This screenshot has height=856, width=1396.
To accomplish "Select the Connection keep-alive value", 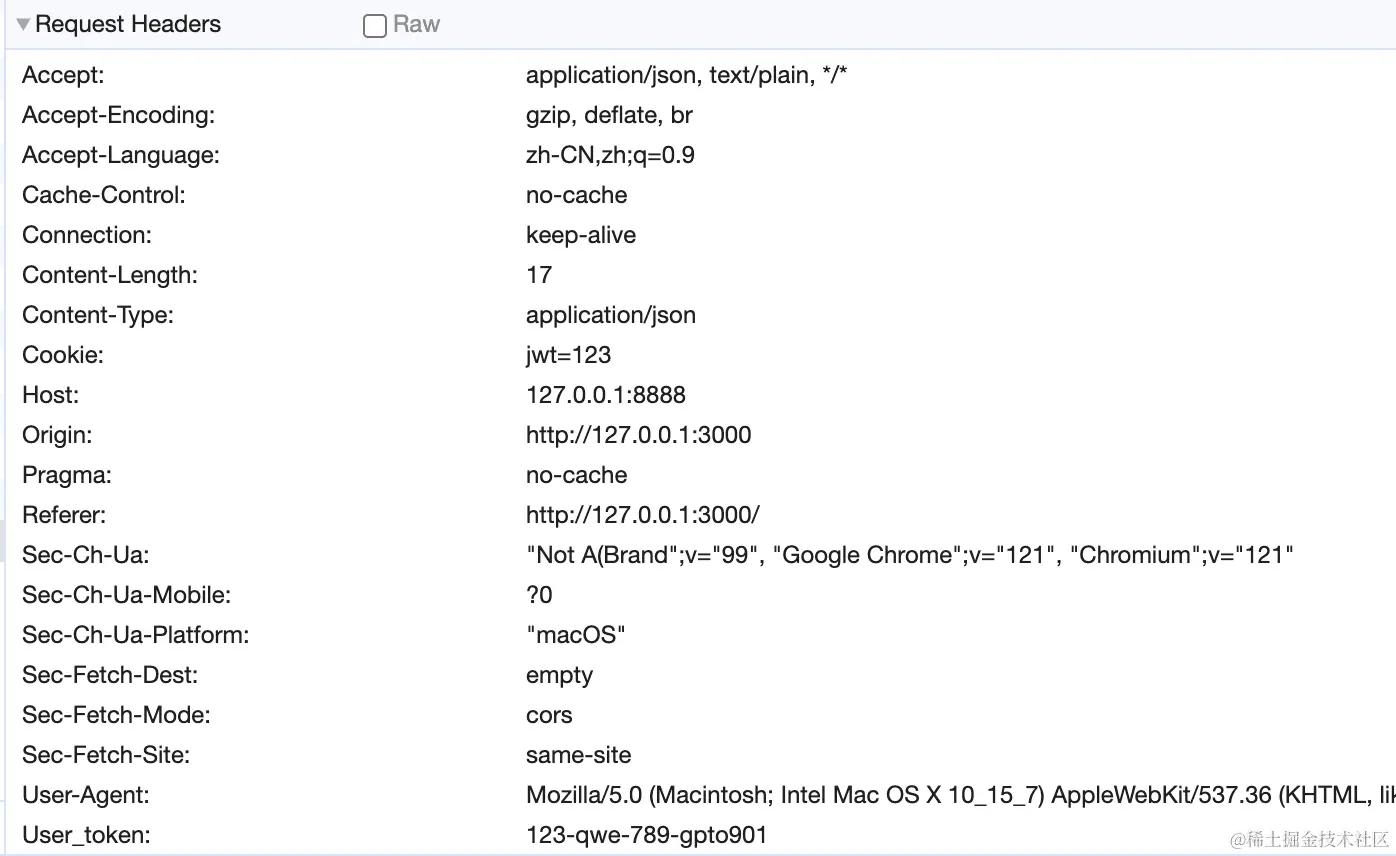I will [581, 235].
